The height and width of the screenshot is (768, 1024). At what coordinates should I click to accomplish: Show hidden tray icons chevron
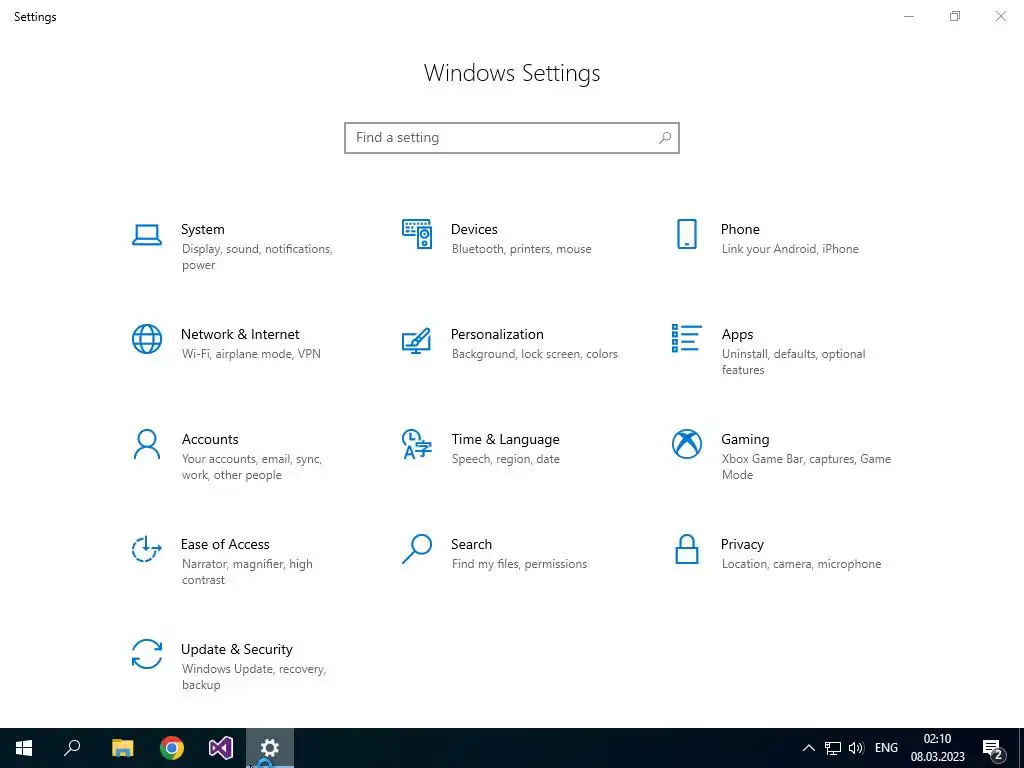808,748
